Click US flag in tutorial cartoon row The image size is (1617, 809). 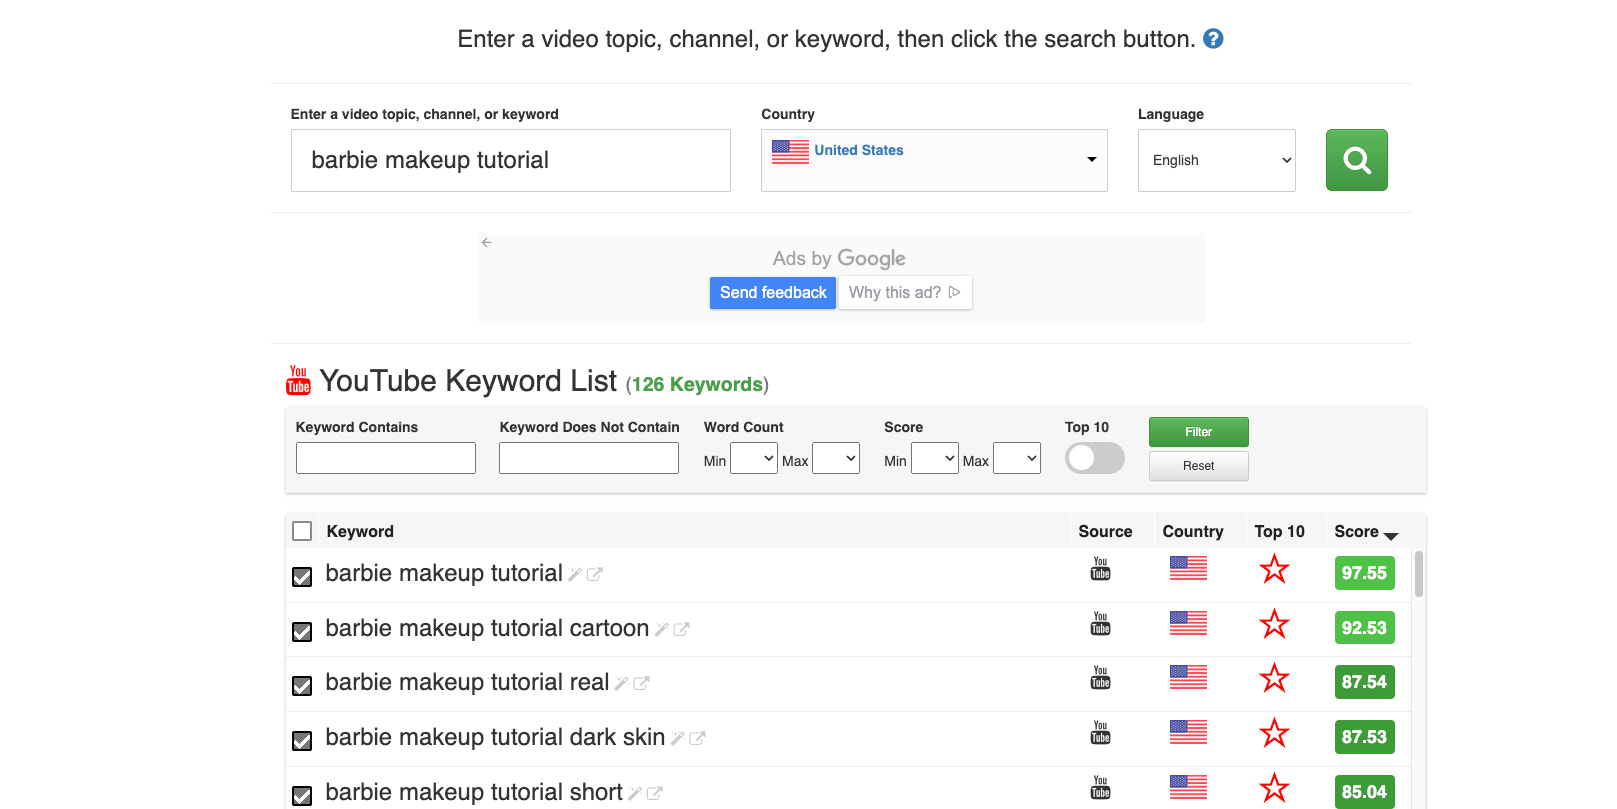click(x=1188, y=623)
